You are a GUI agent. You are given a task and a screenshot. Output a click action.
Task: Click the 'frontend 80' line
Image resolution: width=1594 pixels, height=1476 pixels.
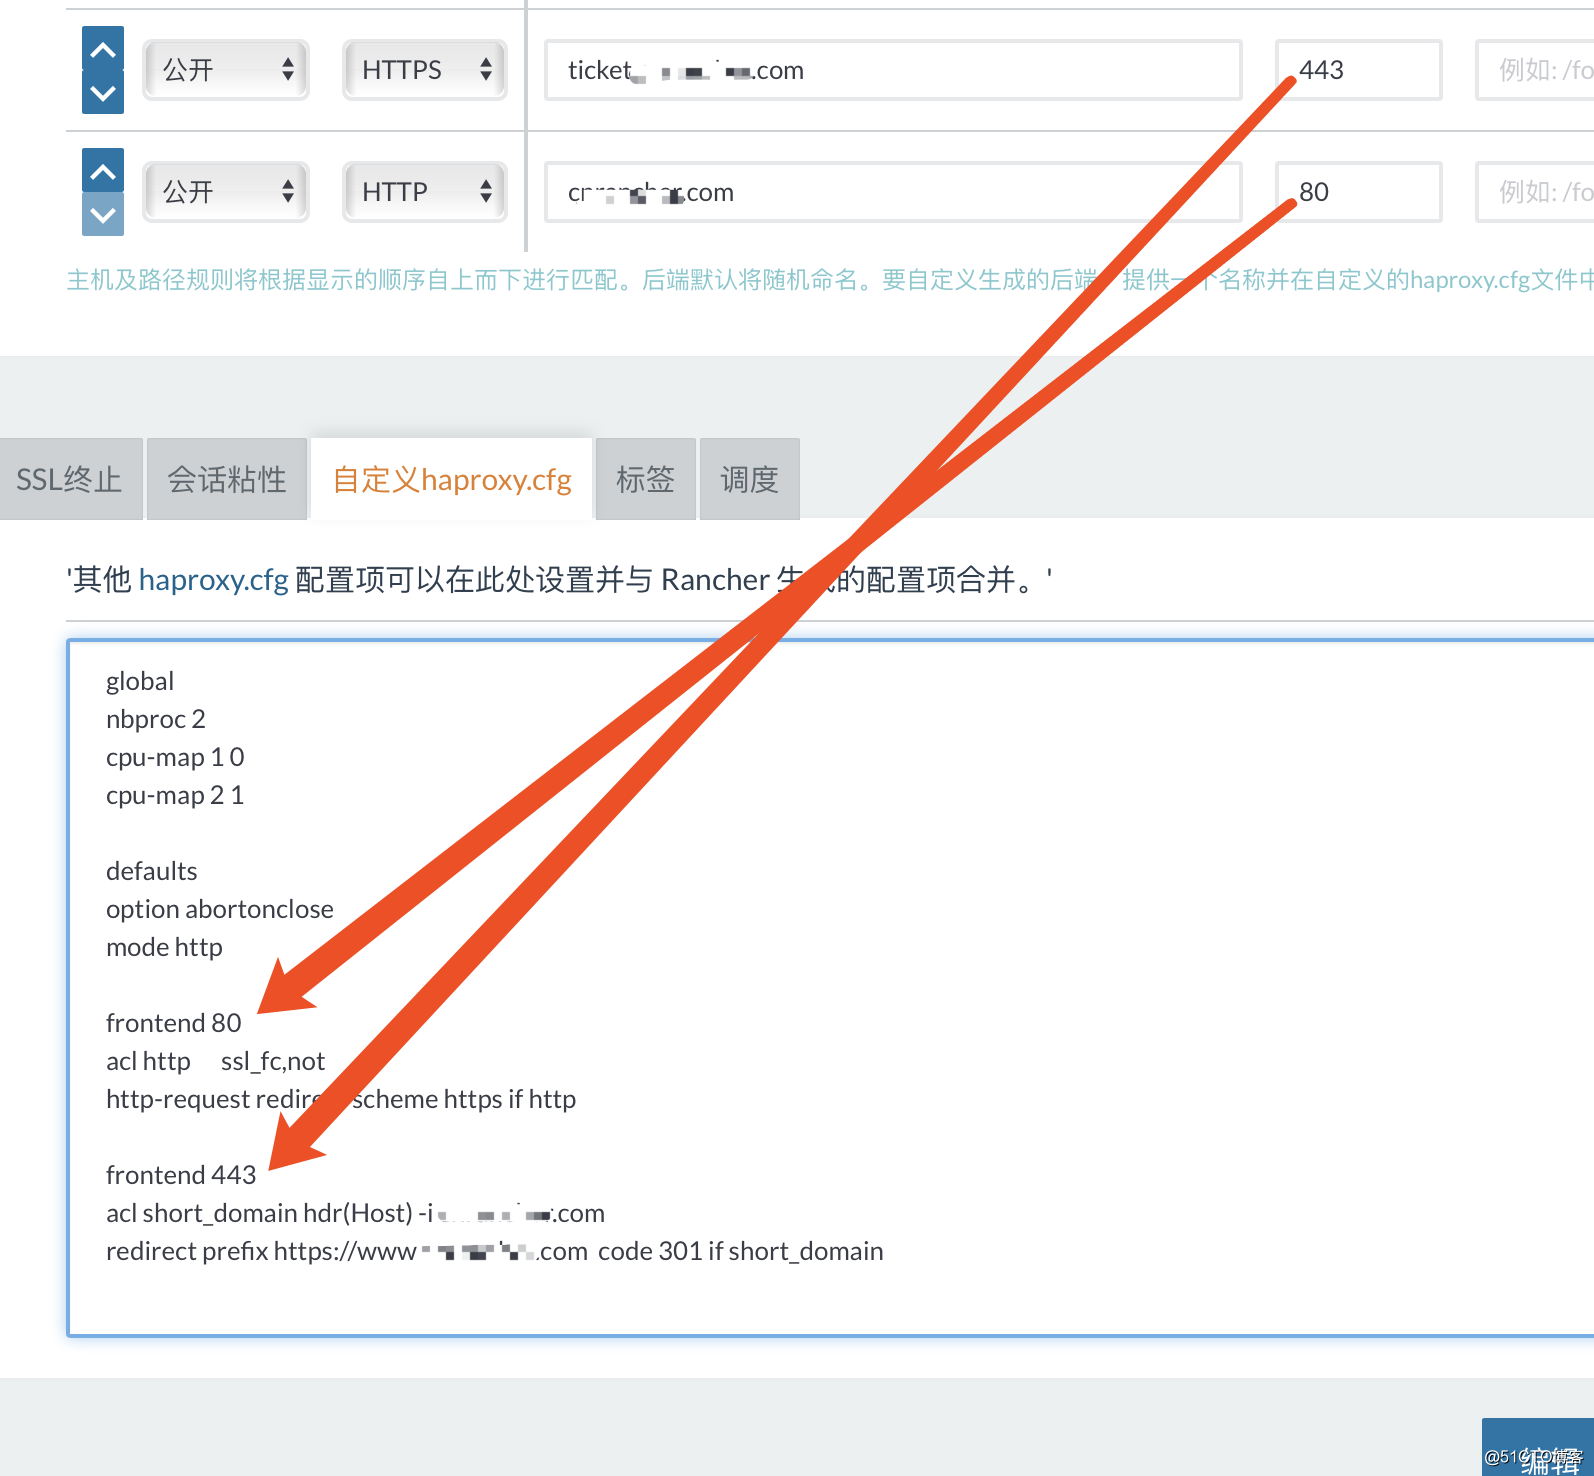pos(174,1023)
